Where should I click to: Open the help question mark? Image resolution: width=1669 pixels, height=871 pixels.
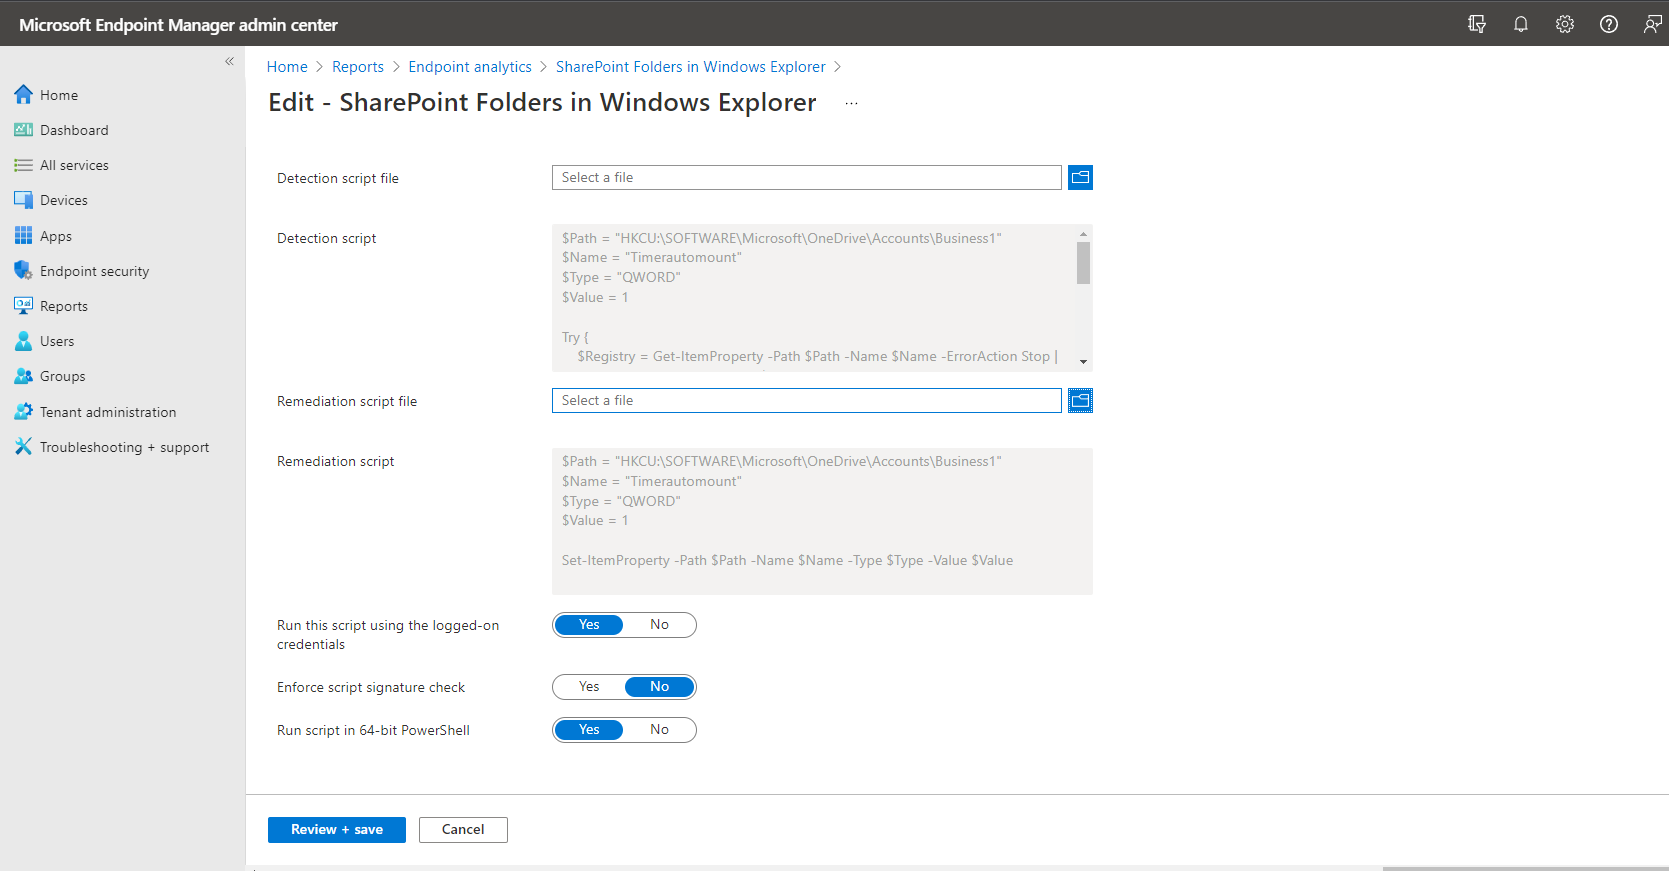[x=1609, y=24]
